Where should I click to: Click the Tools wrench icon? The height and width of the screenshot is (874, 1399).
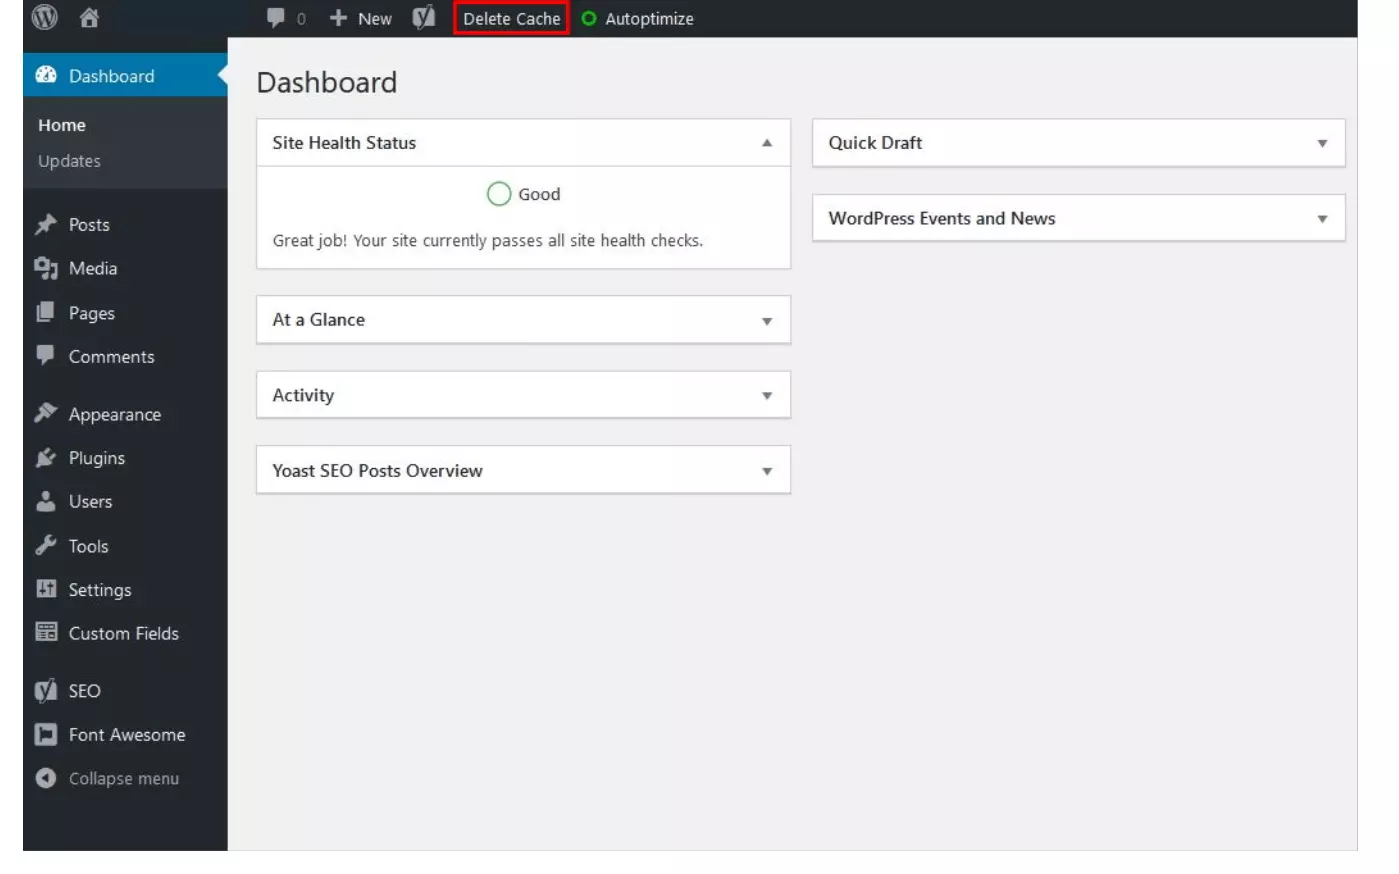46,545
